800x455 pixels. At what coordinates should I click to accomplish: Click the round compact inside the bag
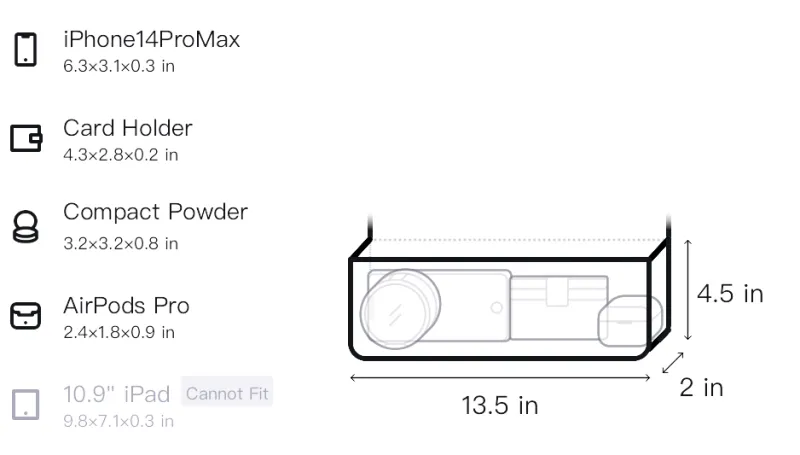point(401,309)
